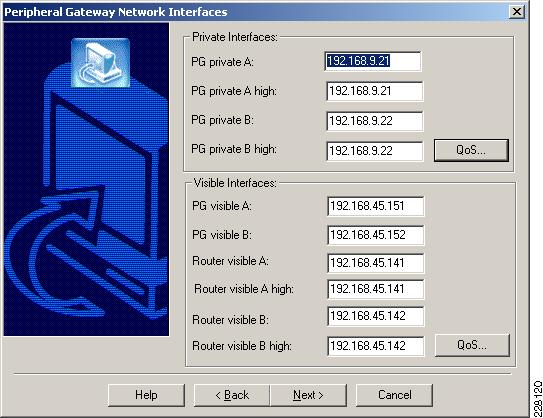Cancel the gateway setup wizard
Viewport: 543px width, 418px height.
[394, 395]
